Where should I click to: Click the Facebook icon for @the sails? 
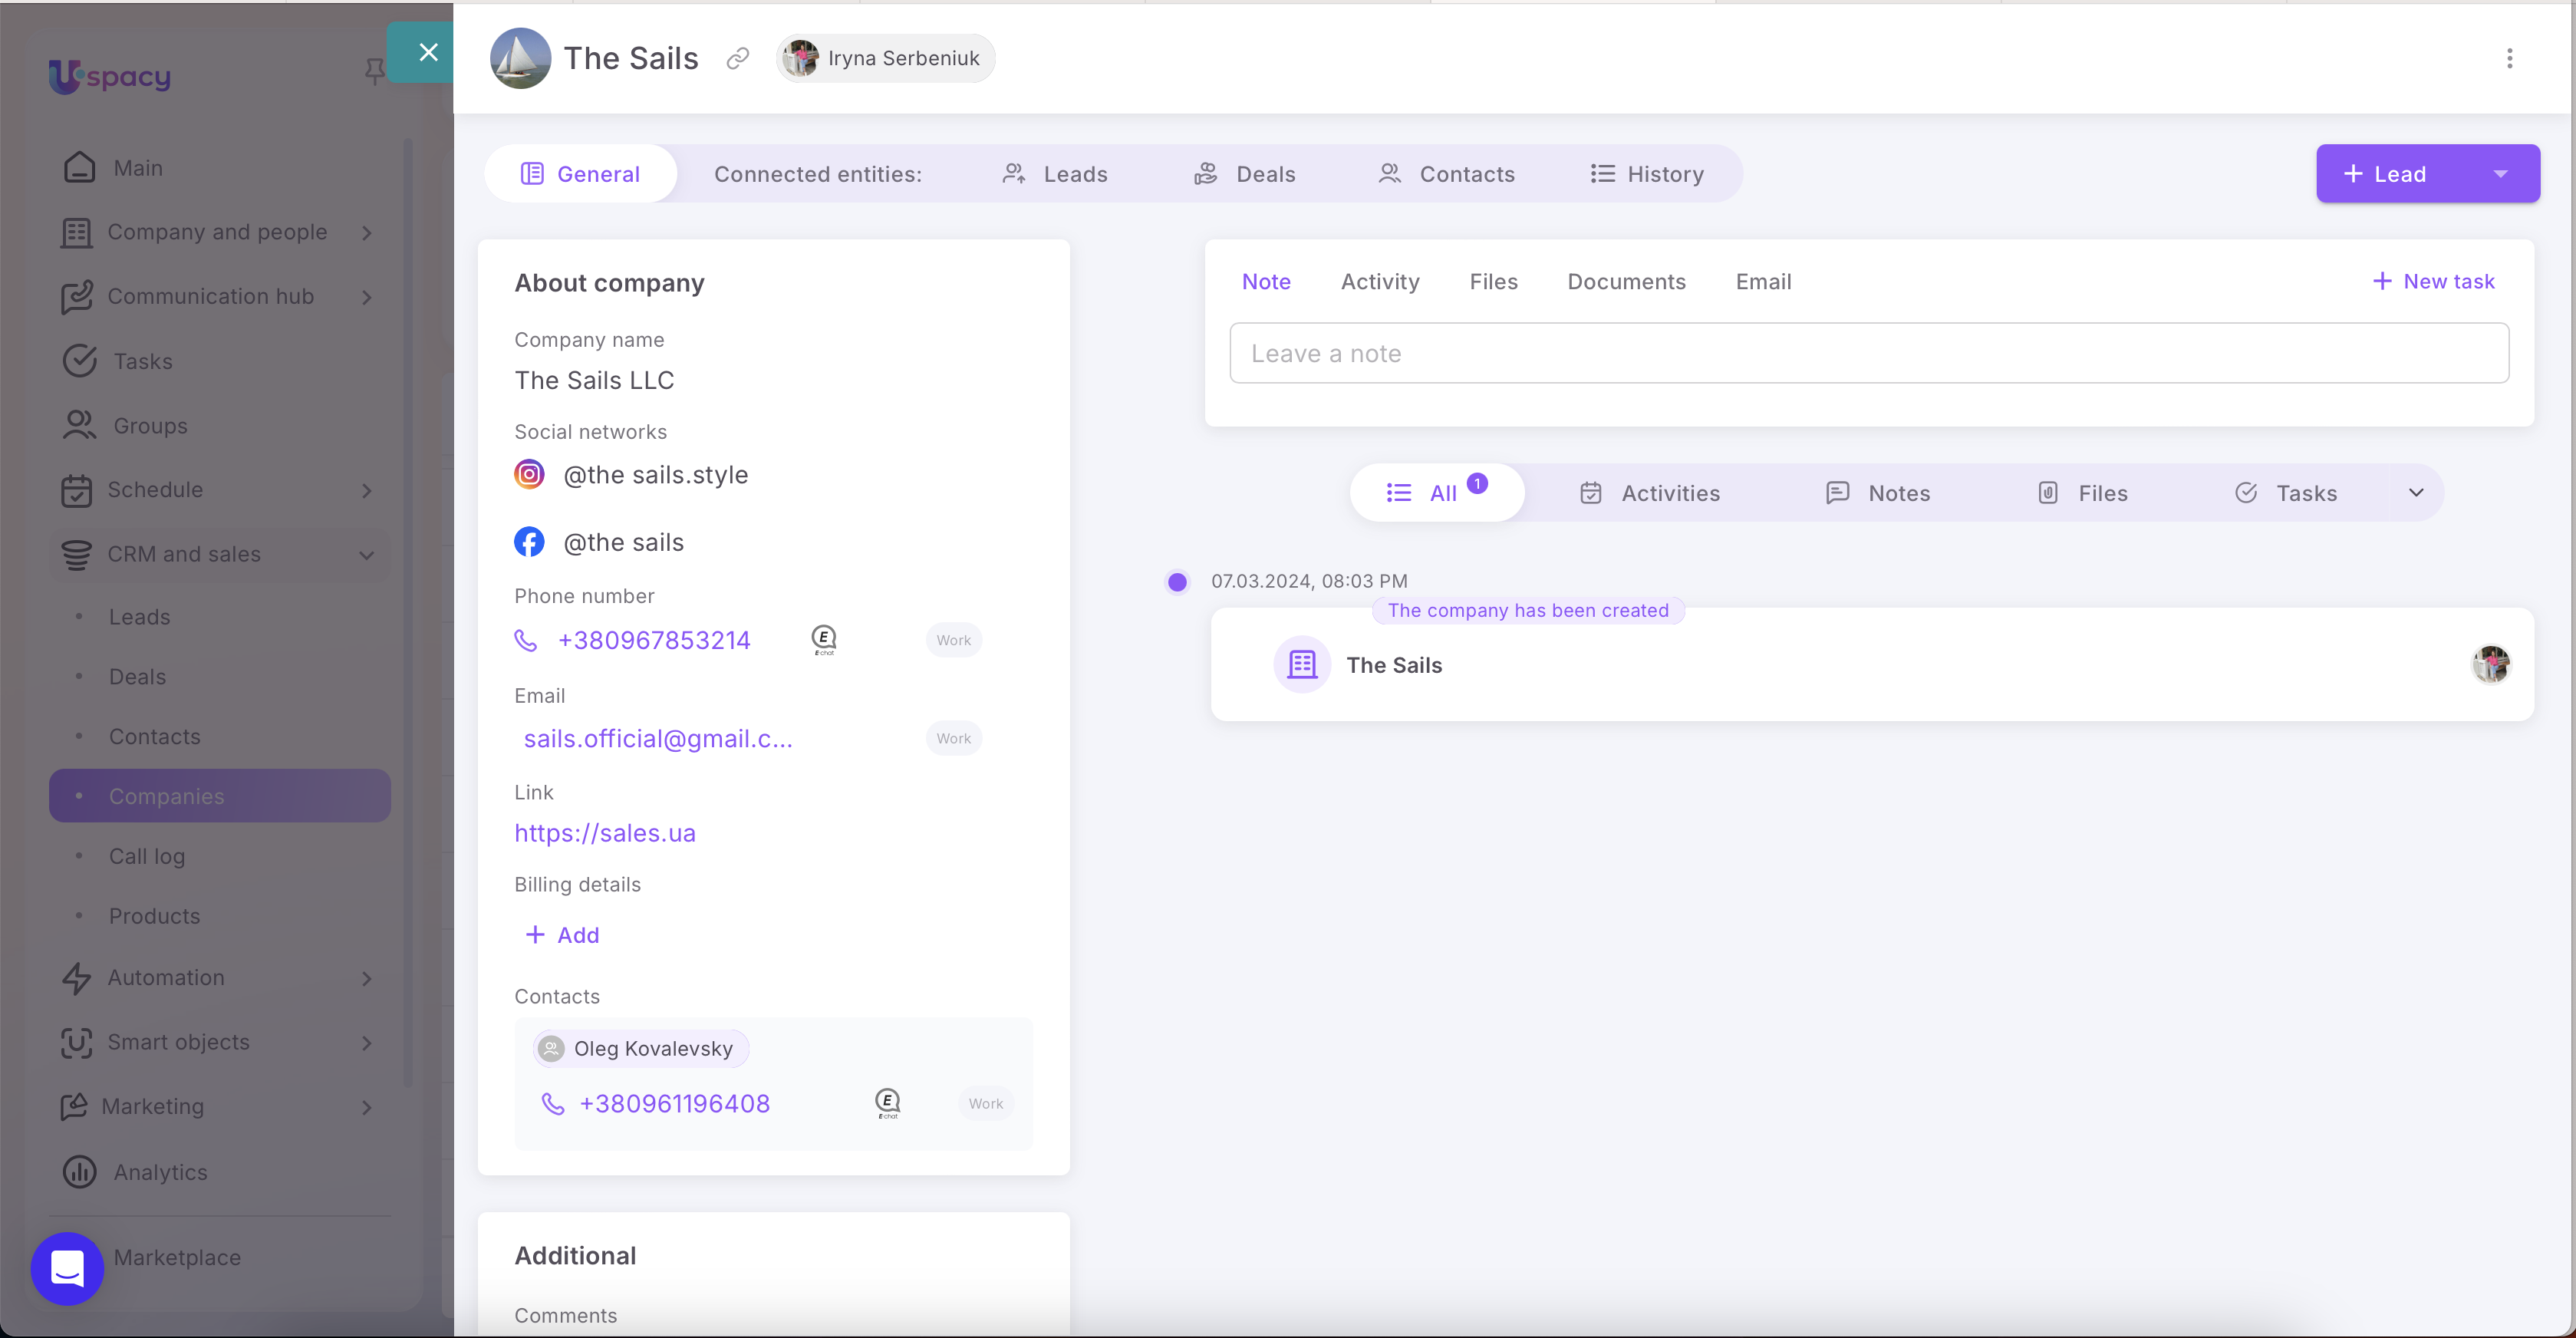coord(529,542)
